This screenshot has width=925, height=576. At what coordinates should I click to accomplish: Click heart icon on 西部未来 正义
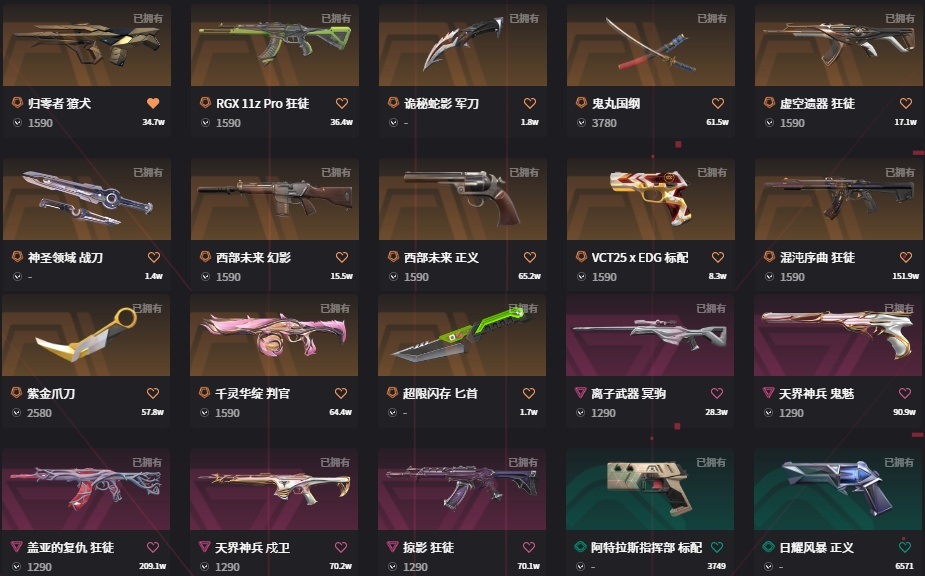point(530,257)
